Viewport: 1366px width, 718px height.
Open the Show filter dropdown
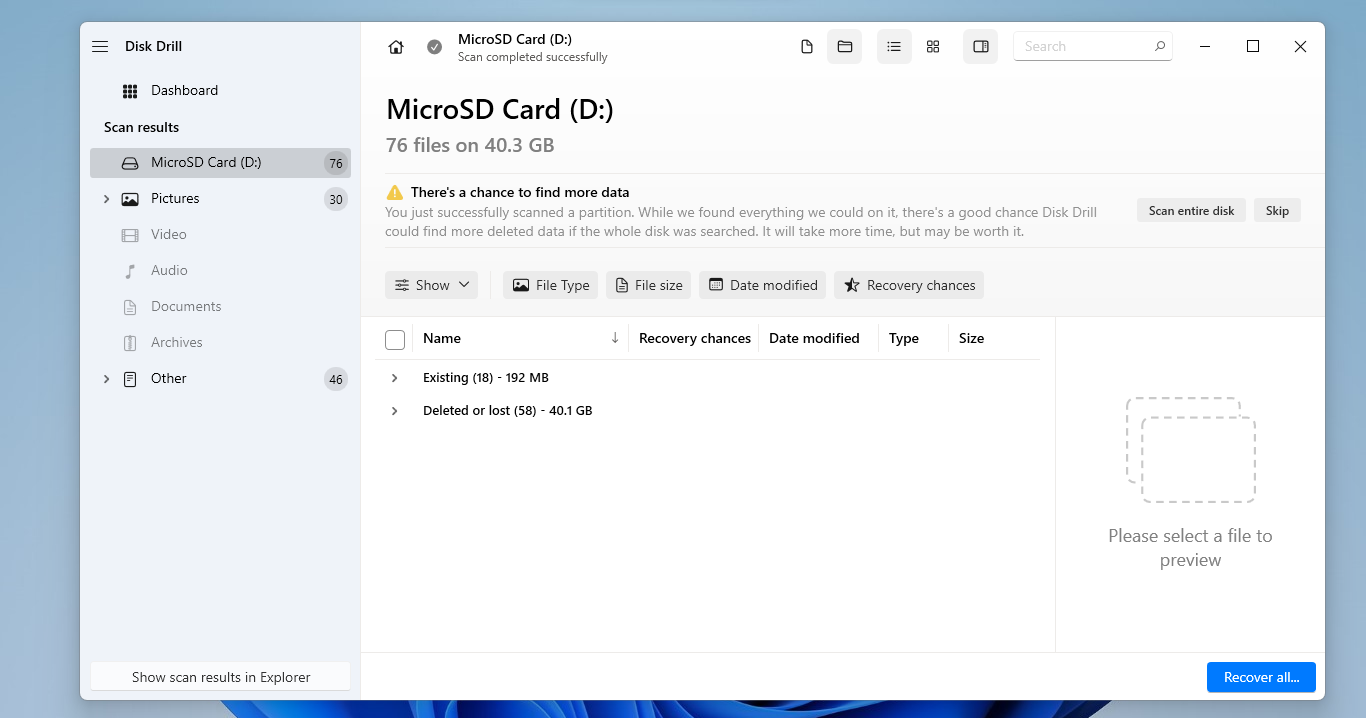click(431, 285)
